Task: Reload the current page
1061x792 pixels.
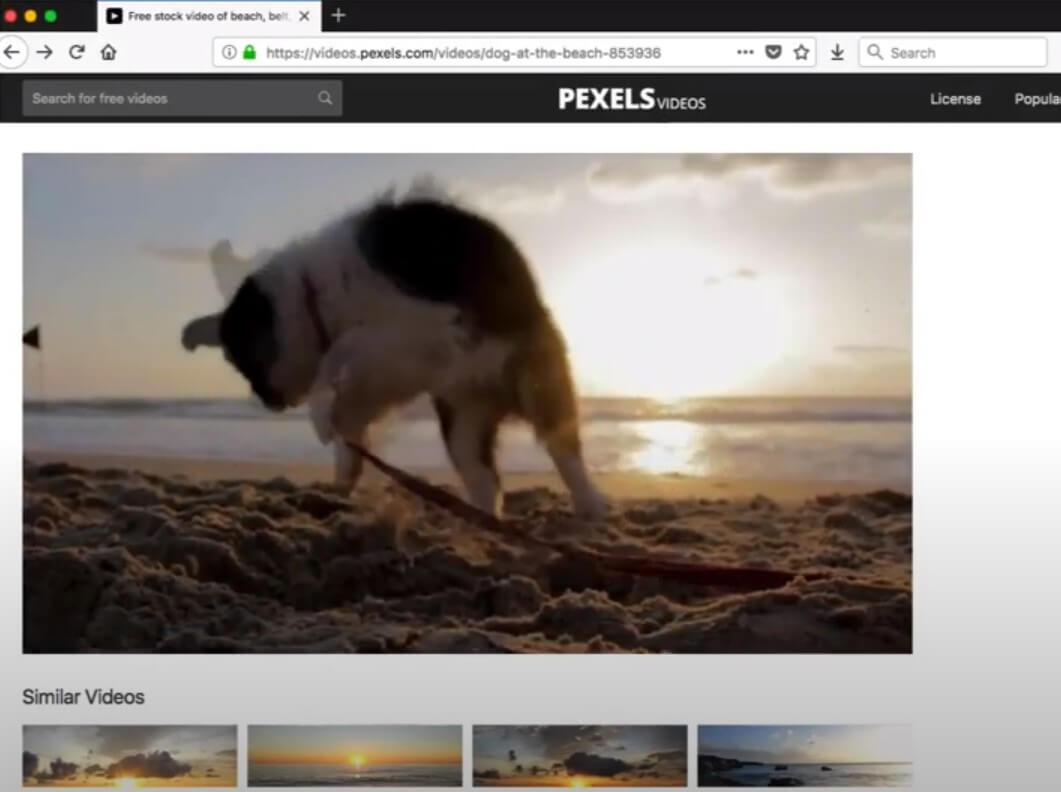Action: 77,52
